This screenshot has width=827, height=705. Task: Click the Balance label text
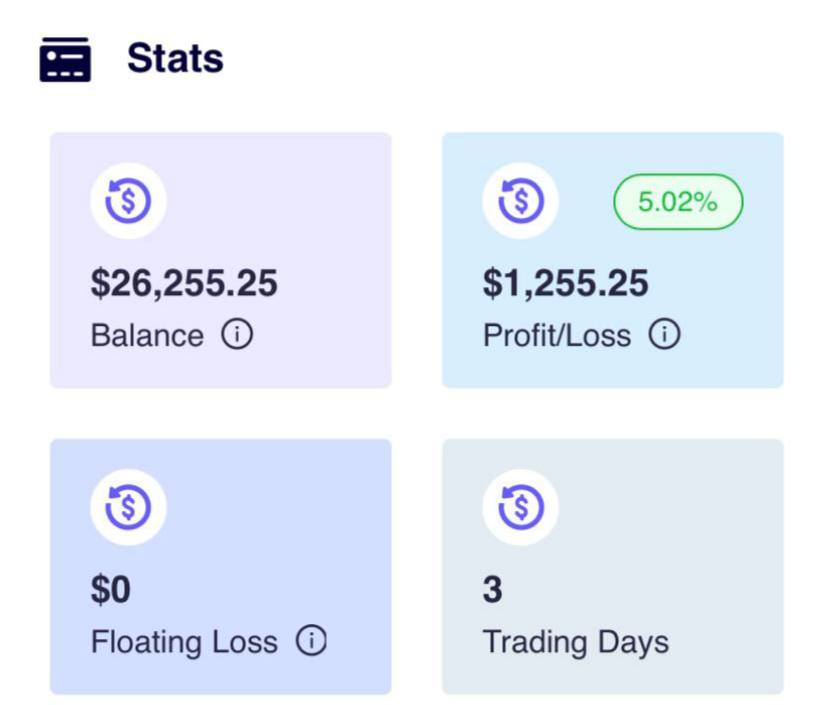pos(147,336)
